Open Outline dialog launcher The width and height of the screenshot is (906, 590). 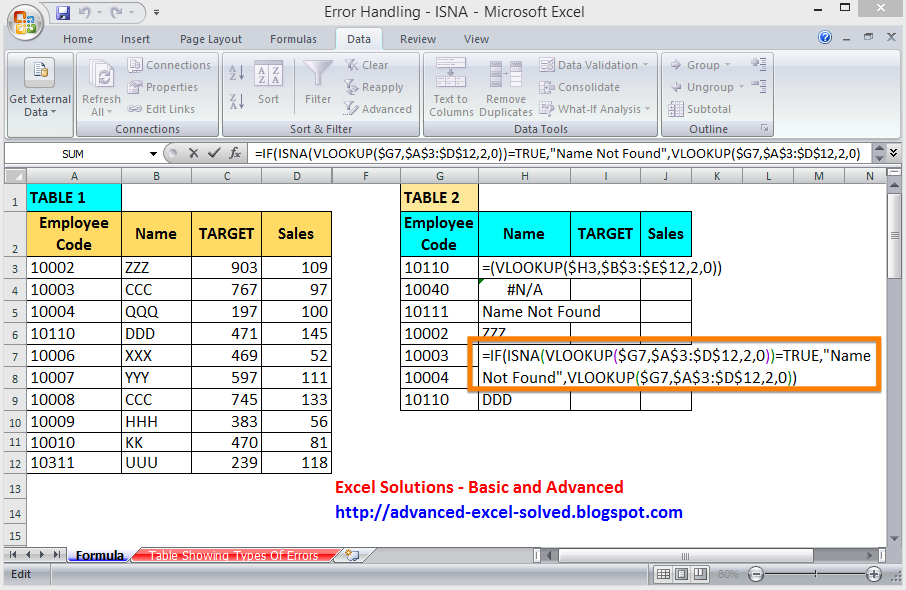coord(764,128)
